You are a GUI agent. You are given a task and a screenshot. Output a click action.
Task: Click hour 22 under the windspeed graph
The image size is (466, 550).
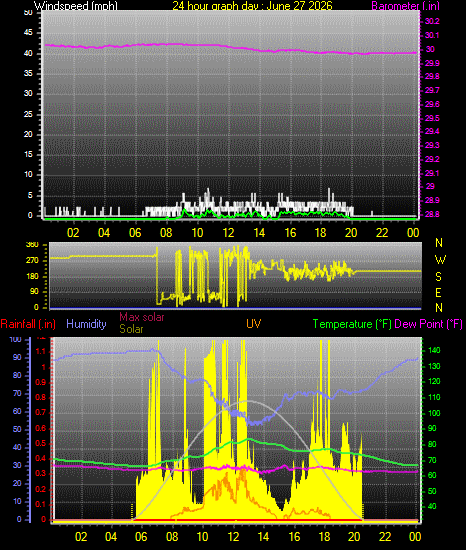click(x=382, y=233)
